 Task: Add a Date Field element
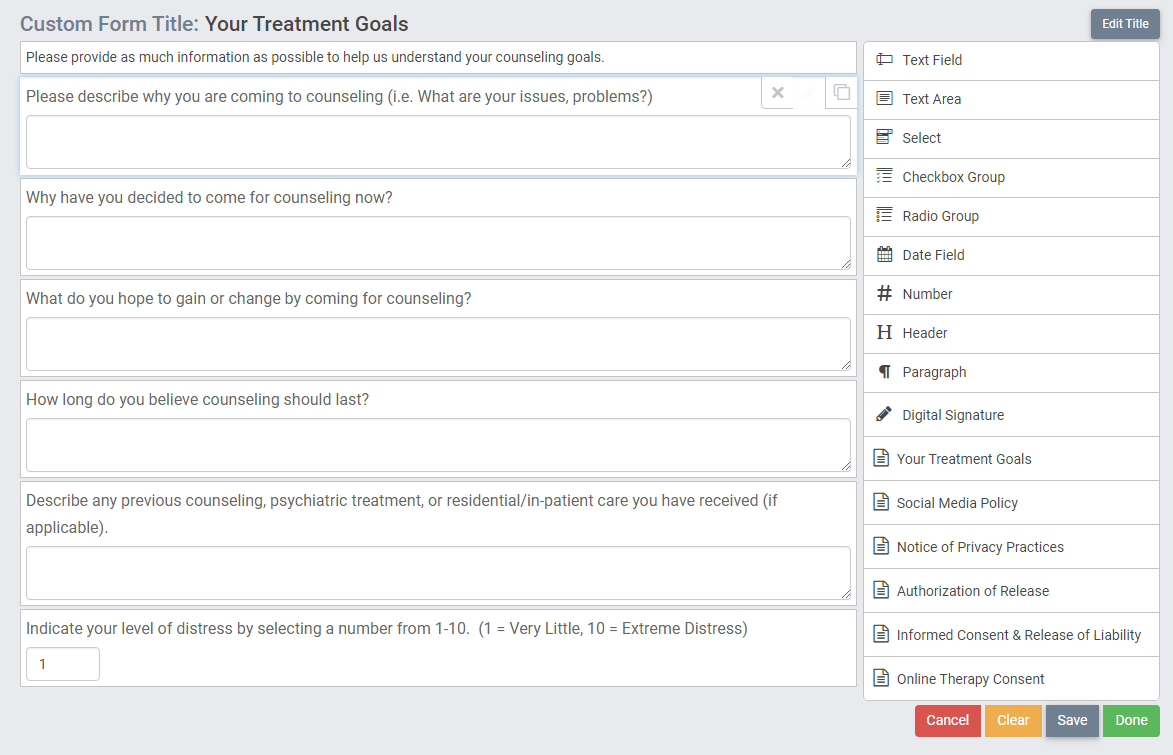1011,255
